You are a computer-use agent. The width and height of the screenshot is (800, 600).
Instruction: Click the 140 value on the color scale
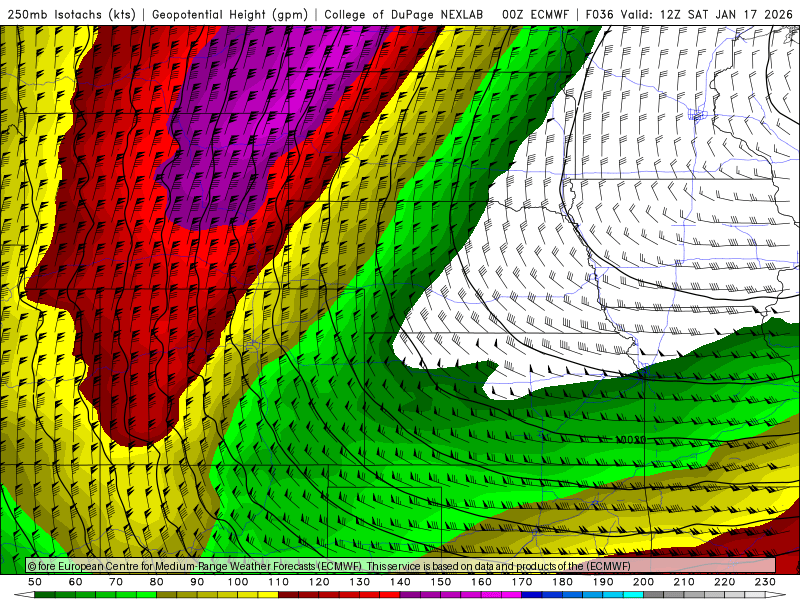click(x=400, y=582)
